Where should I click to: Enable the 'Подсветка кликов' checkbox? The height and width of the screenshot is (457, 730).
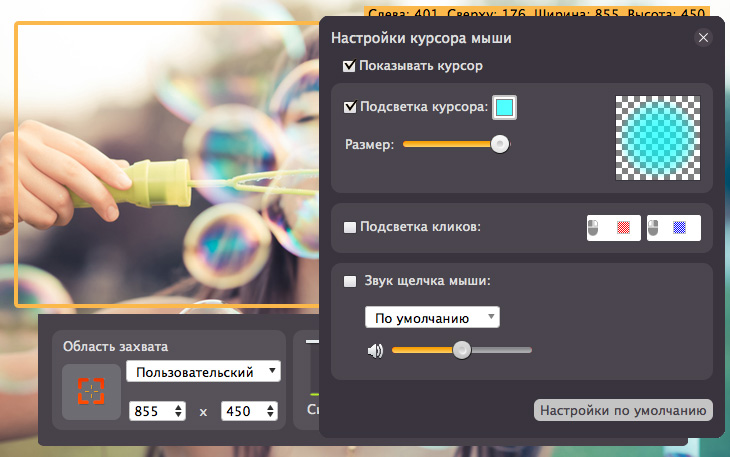coord(350,227)
